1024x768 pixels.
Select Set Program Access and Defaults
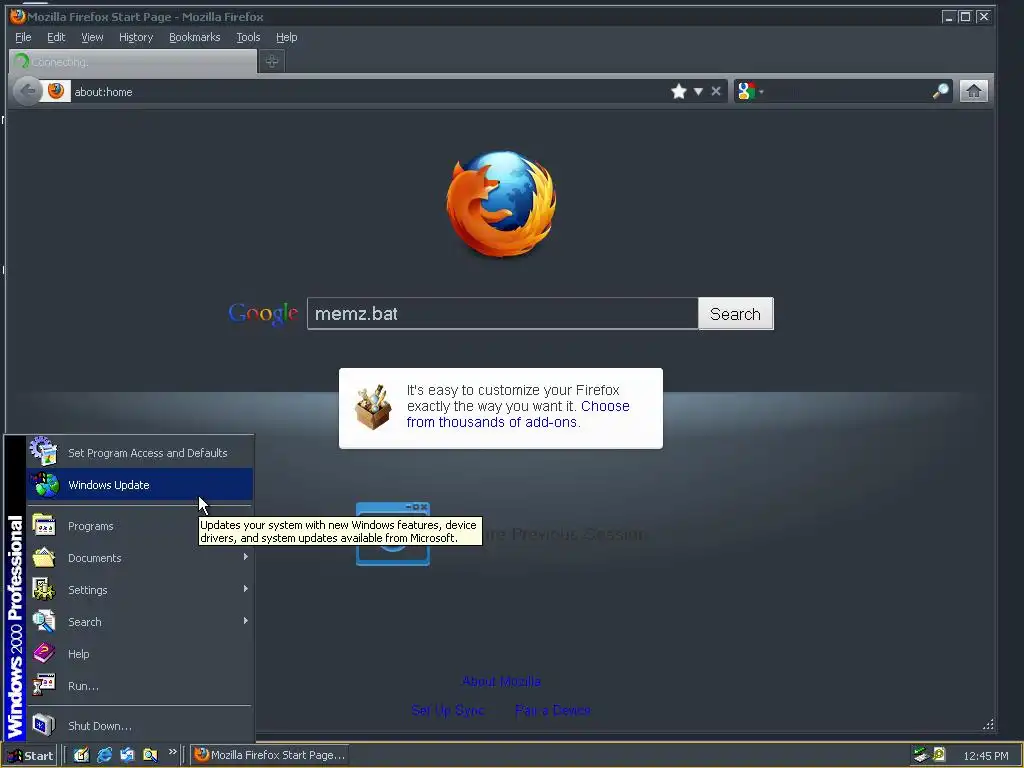tap(140, 453)
